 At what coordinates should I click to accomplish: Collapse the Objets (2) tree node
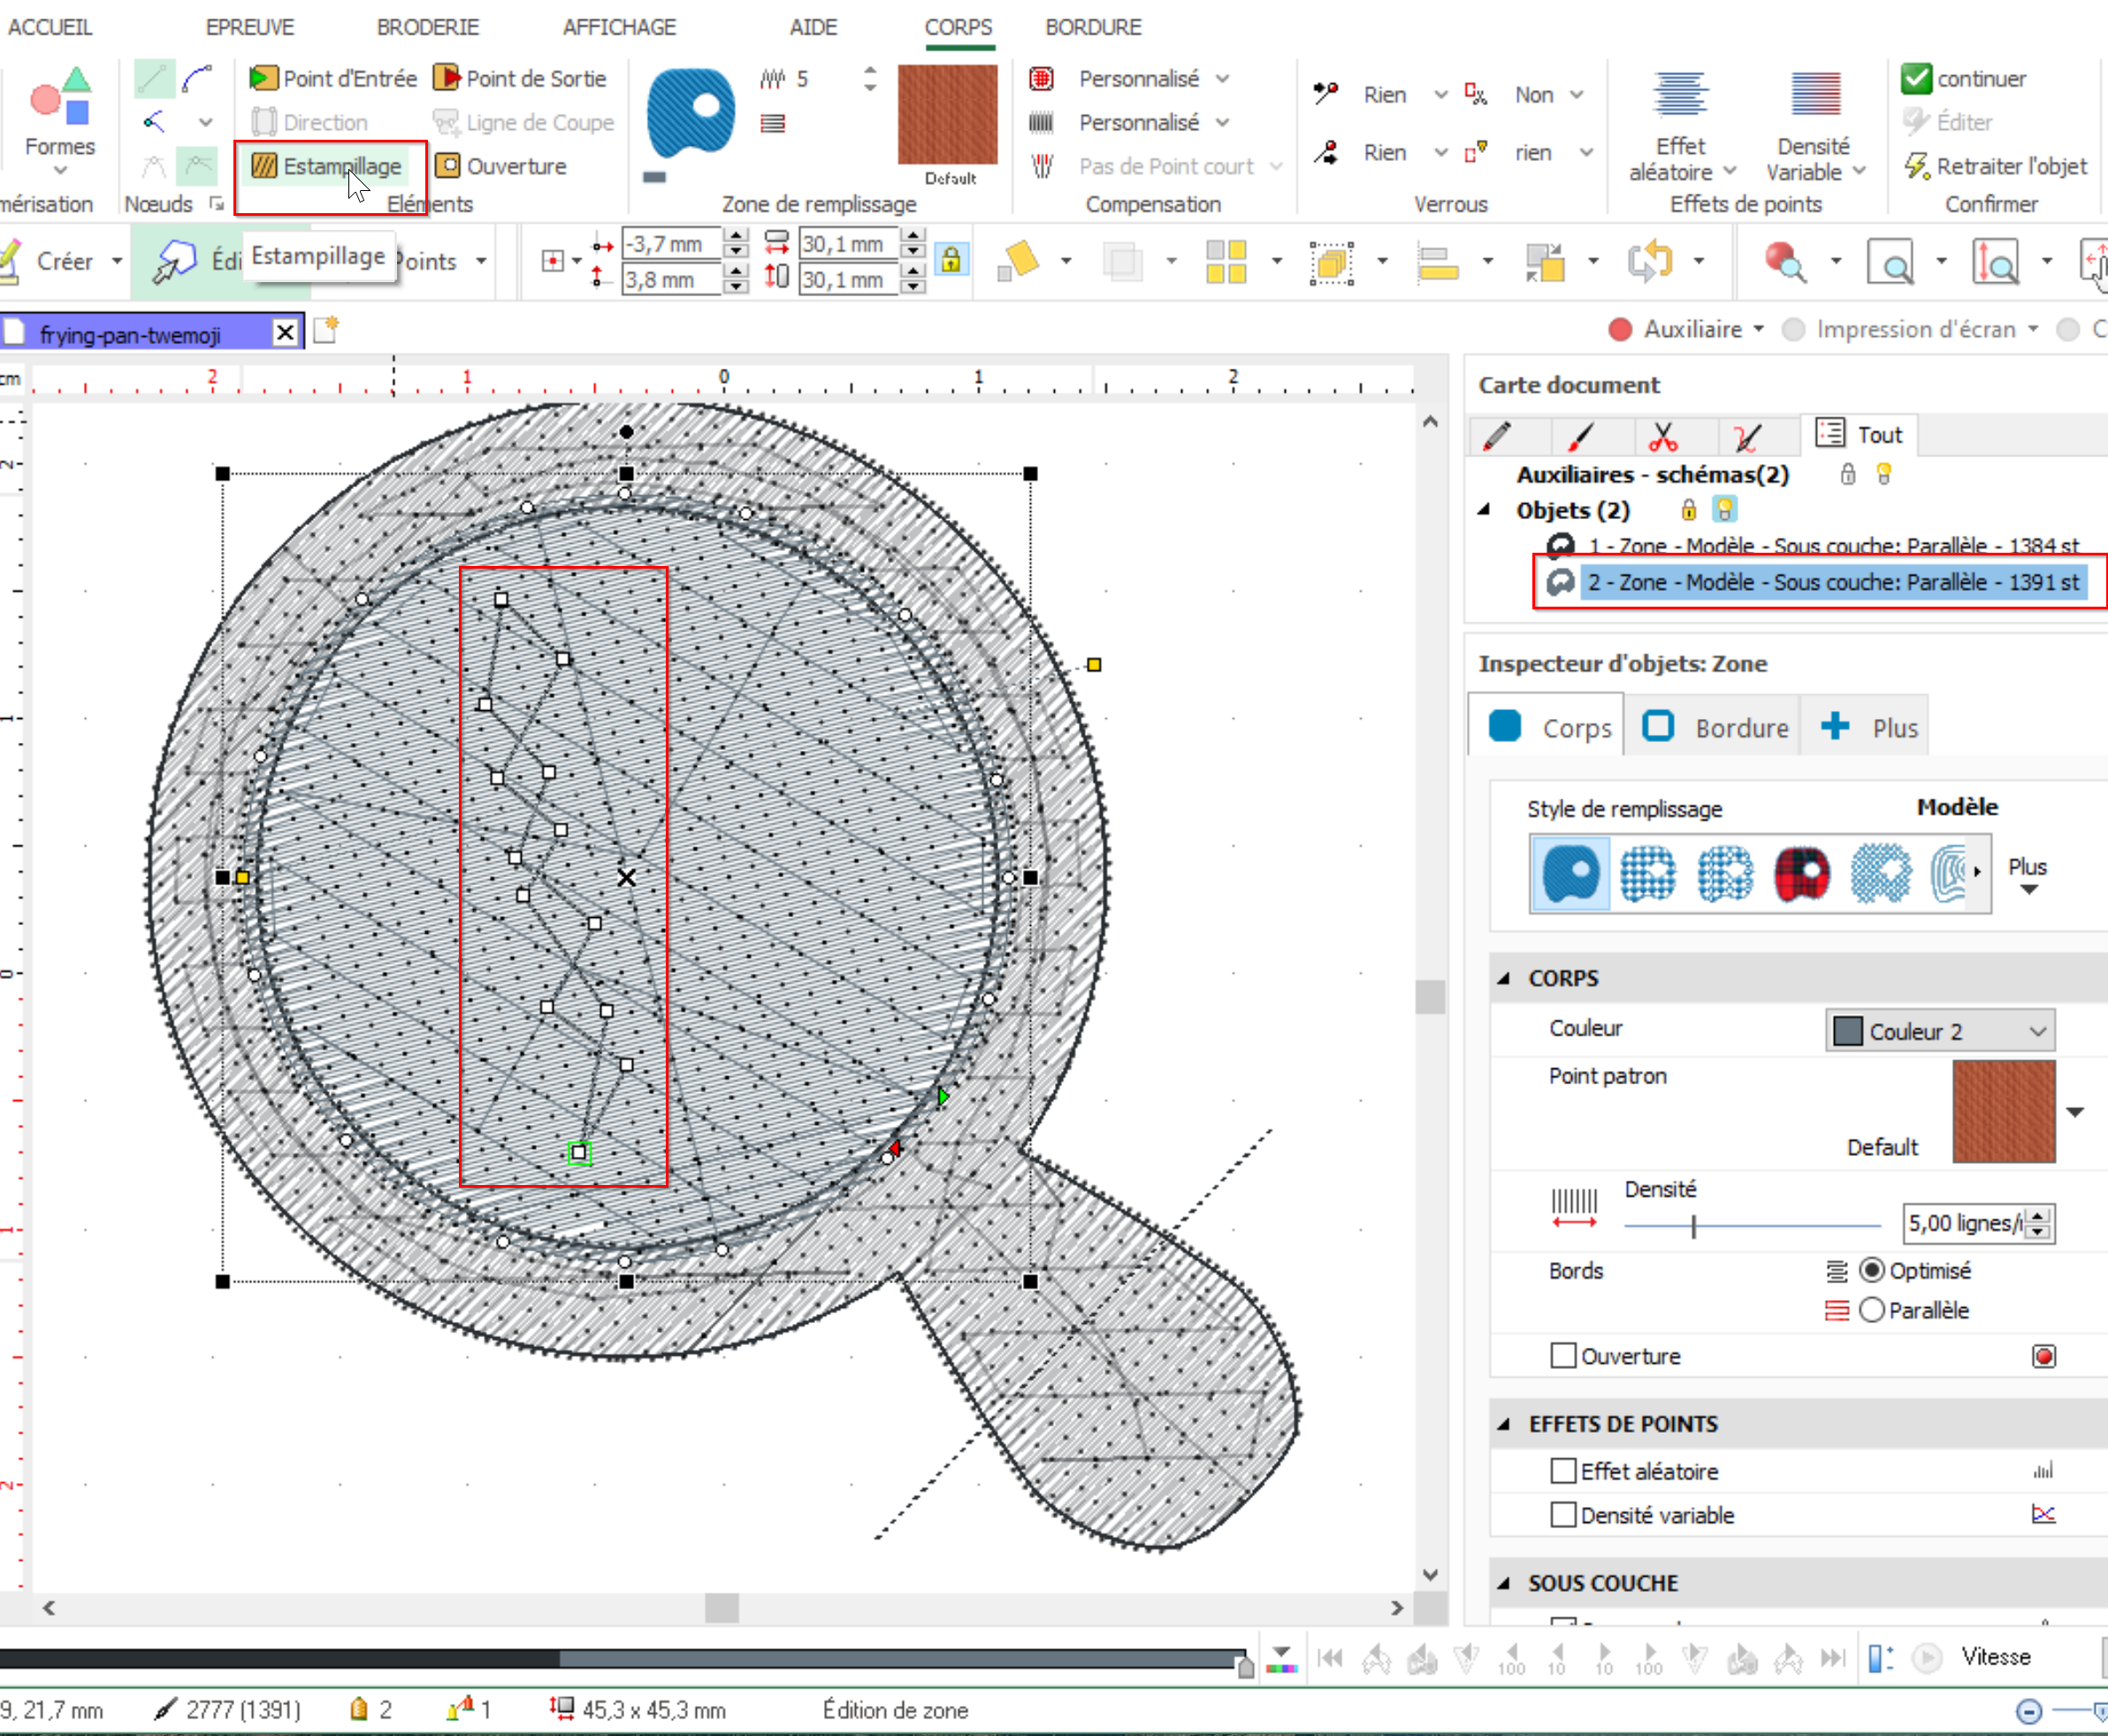[1485, 510]
